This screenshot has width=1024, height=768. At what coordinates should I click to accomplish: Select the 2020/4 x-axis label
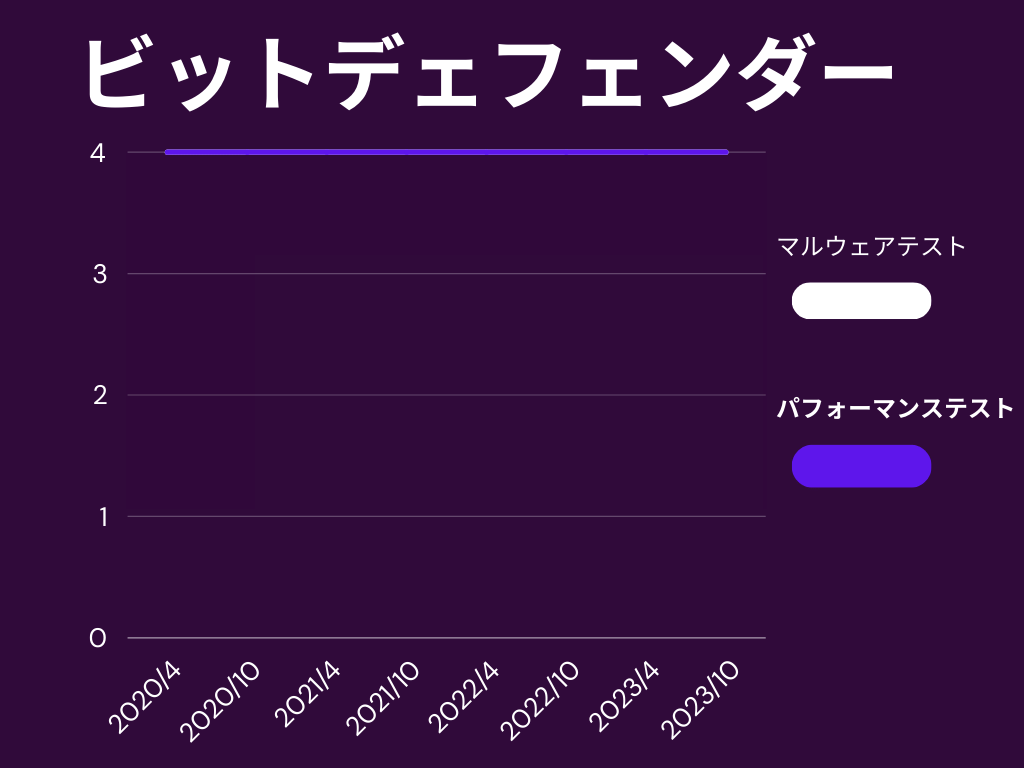pos(146,698)
